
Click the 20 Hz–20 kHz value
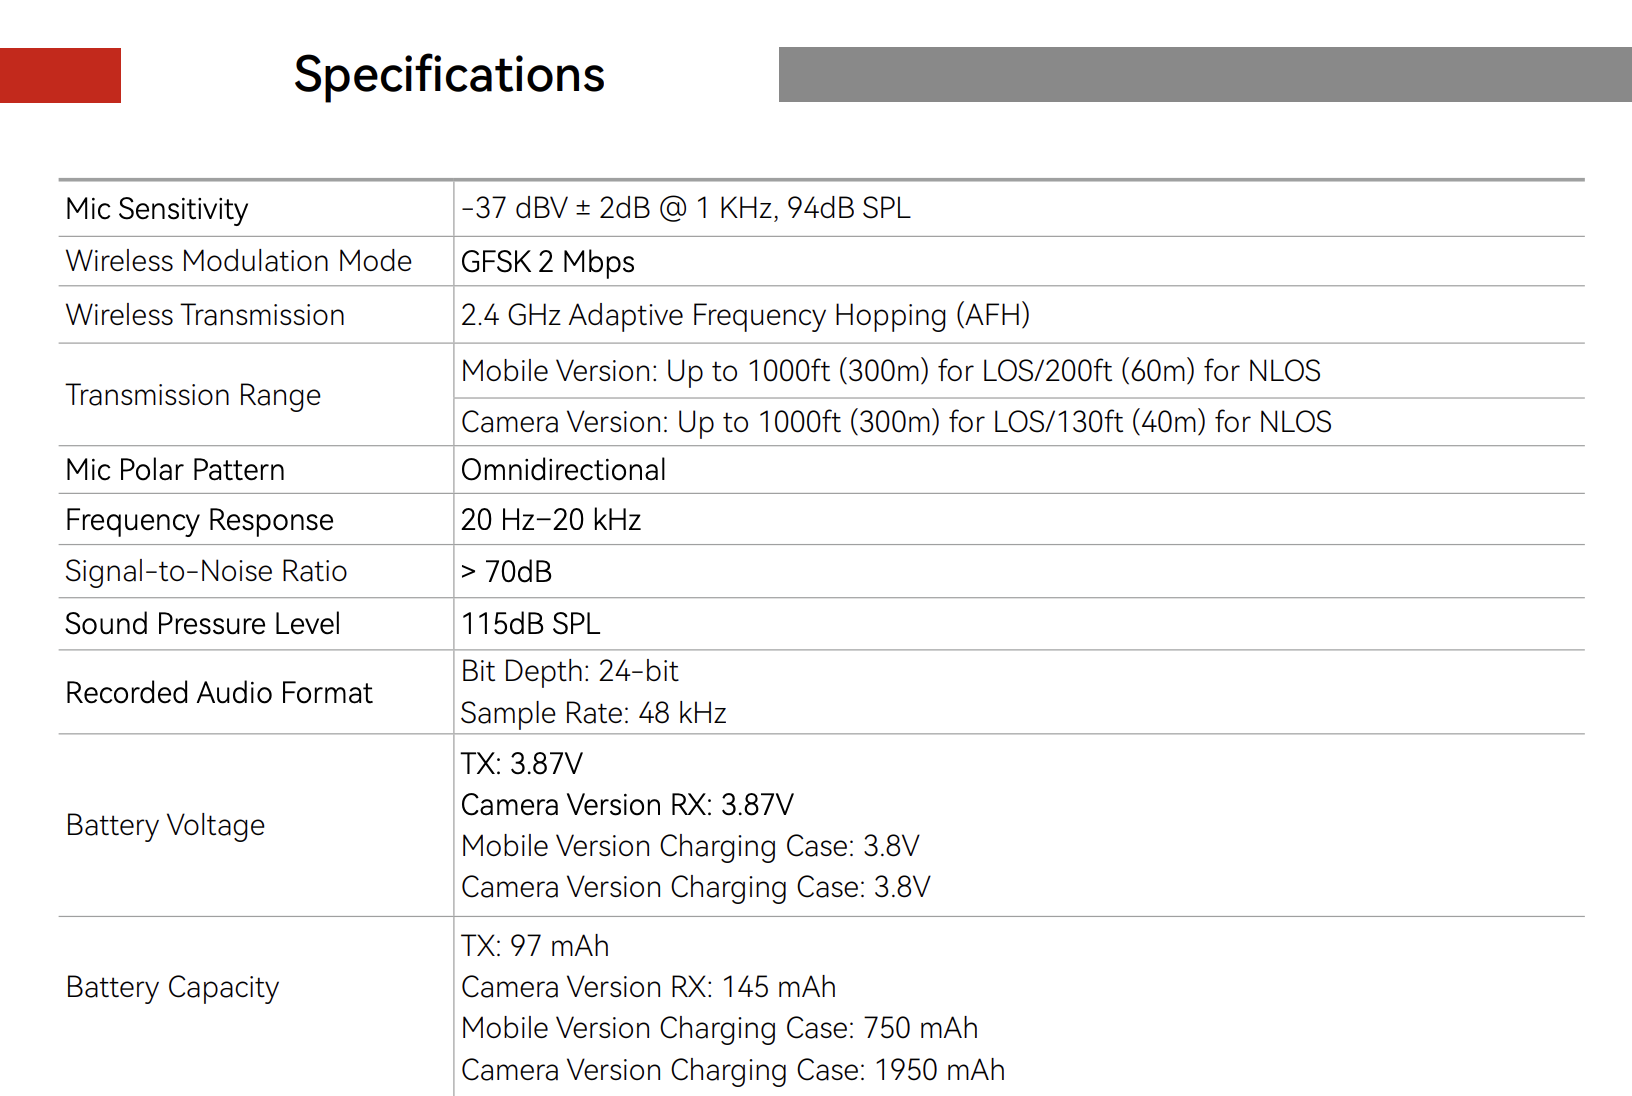pyautogui.click(x=551, y=520)
